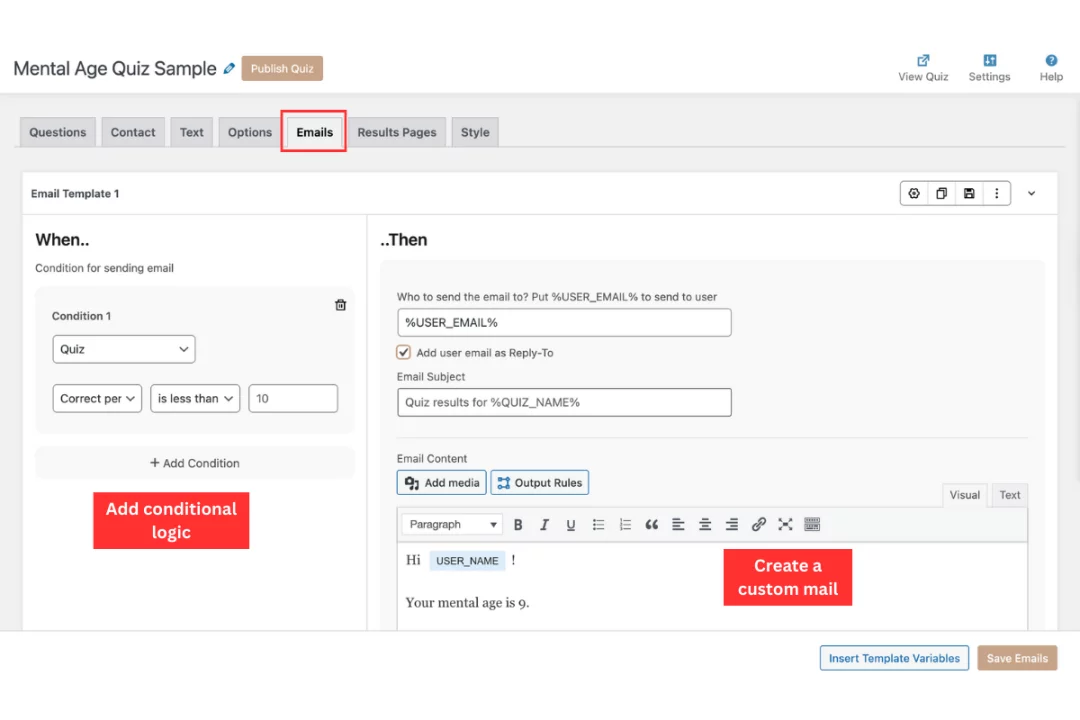This screenshot has height=720, width=1080.
Task: Uncheck Add user email as Reply-To
Action: (404, 352)
